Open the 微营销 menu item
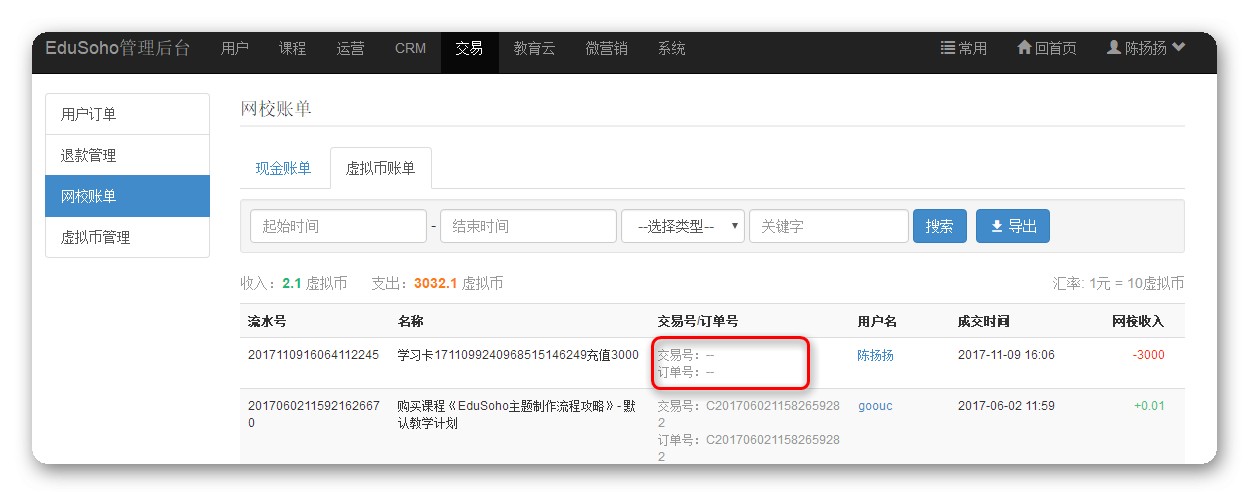The height and width of the screenshot is (496, 1249). (x=606, y=49)
